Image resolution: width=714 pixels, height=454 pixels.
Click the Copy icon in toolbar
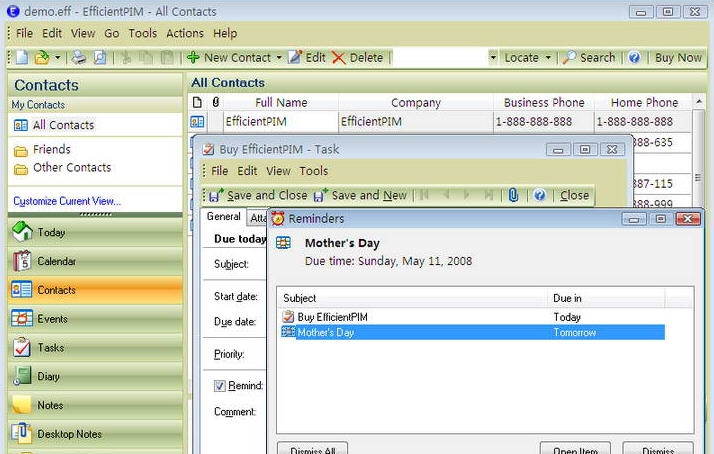[146, 58]
